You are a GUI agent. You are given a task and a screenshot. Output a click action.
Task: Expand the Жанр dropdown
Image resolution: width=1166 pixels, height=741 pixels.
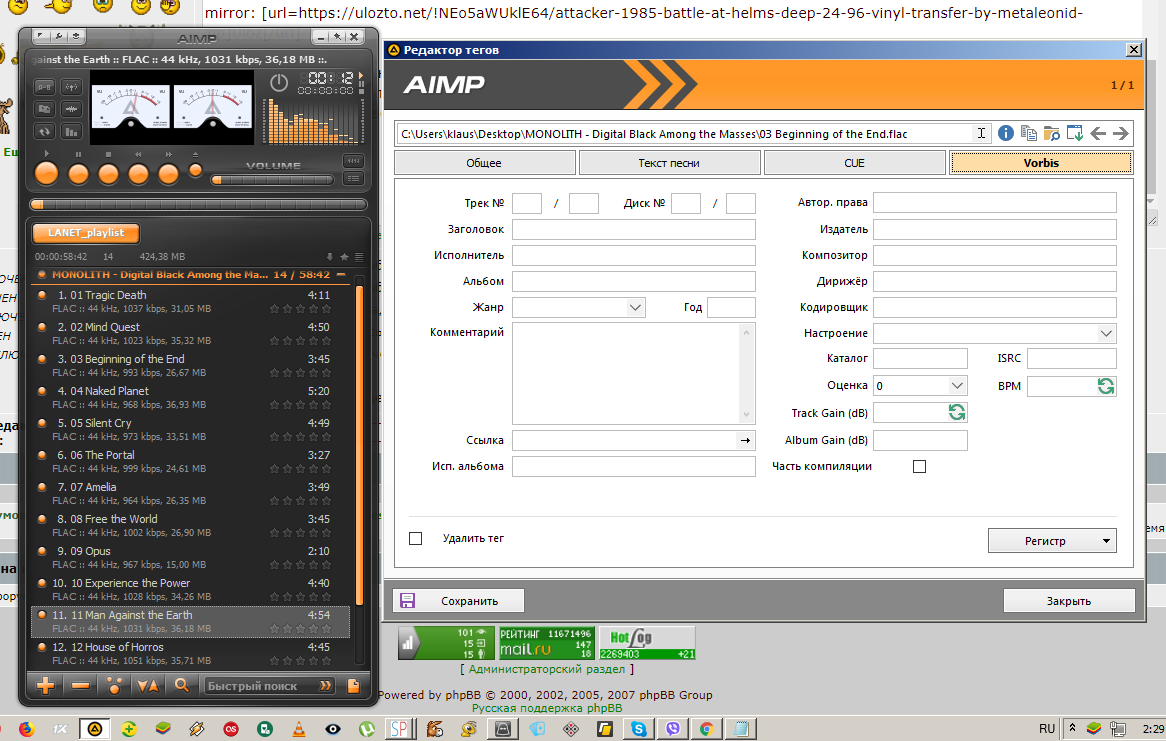pos(635,307)
